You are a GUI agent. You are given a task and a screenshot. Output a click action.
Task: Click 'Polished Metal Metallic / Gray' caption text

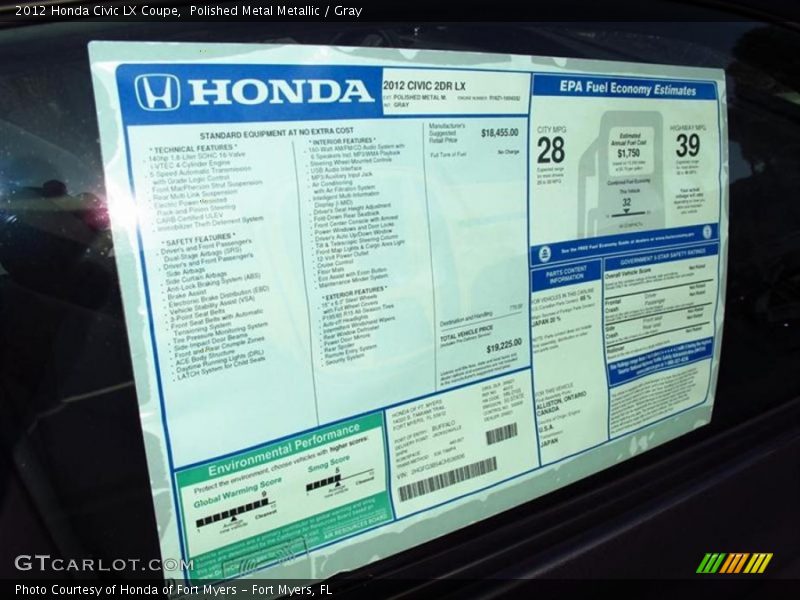276,11
